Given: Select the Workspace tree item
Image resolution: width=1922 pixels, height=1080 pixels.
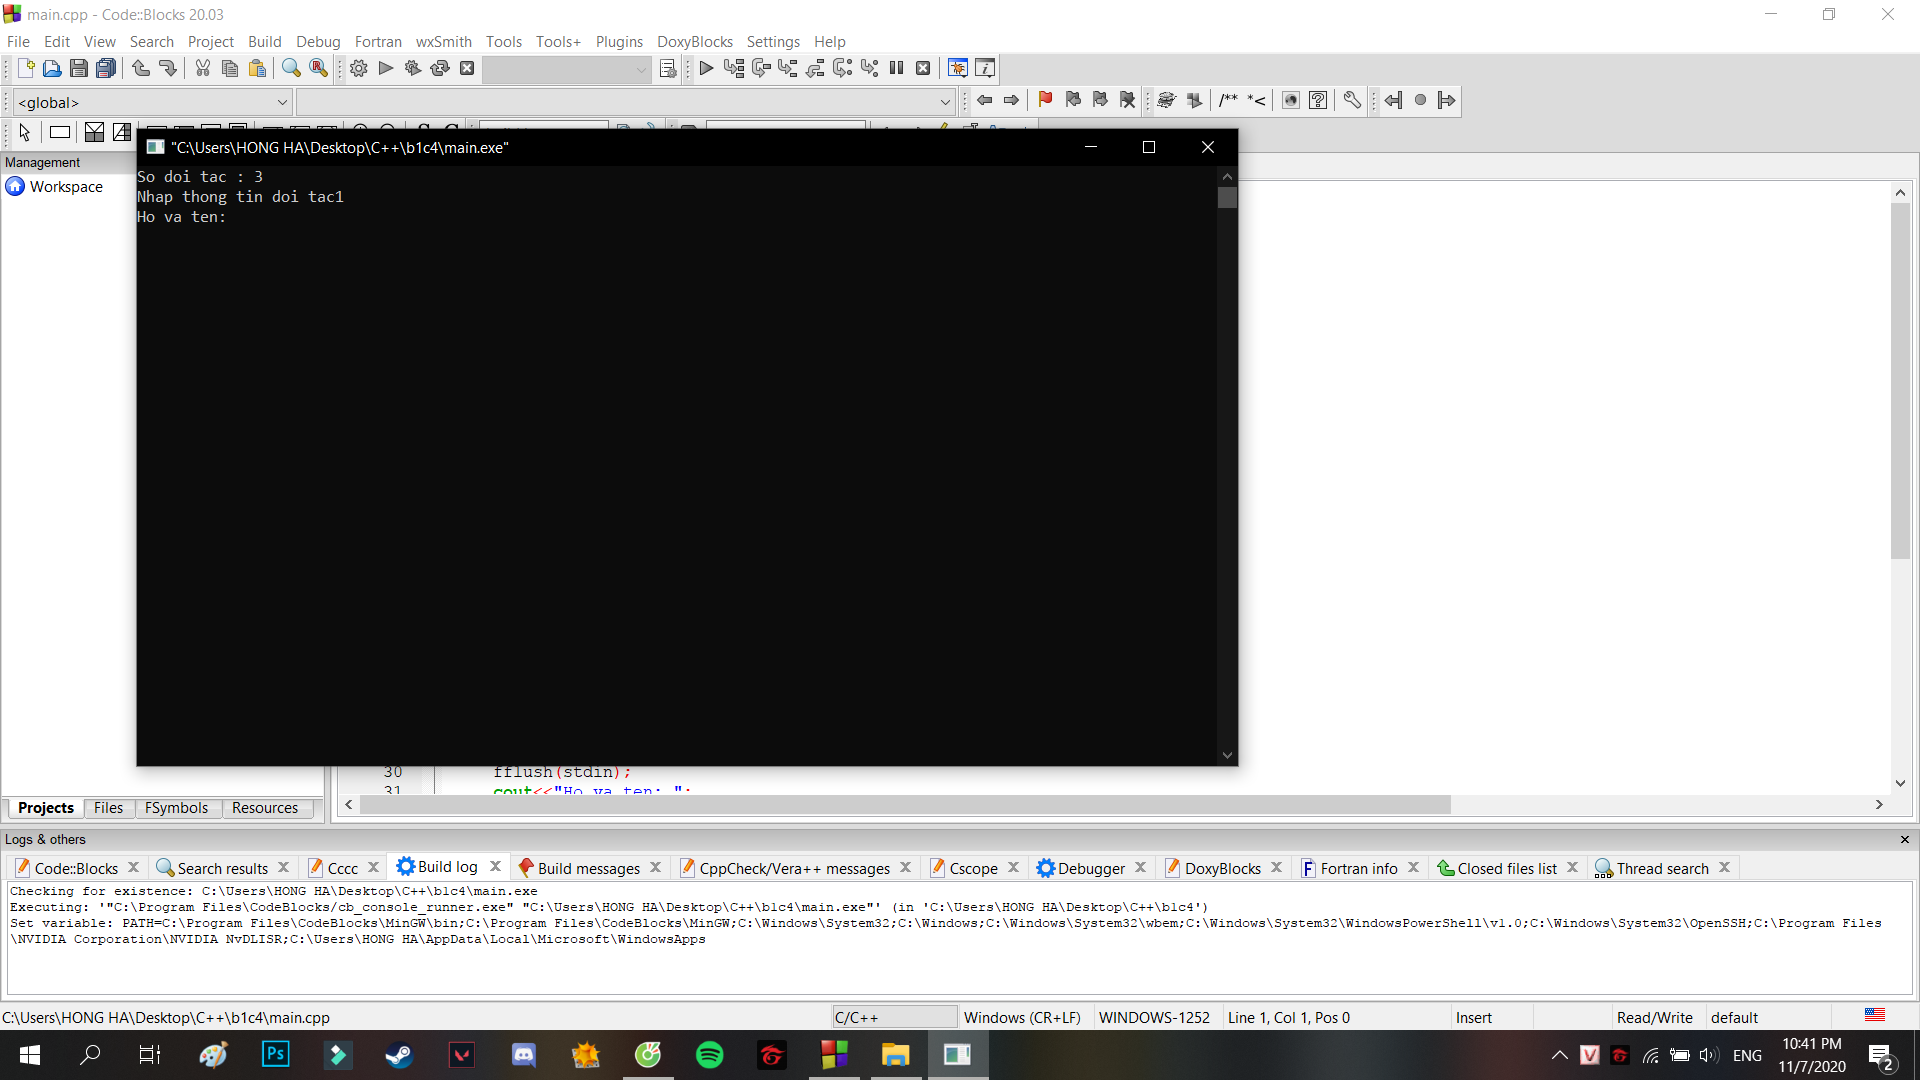Looking at the screenshot, I should (66, 186).
